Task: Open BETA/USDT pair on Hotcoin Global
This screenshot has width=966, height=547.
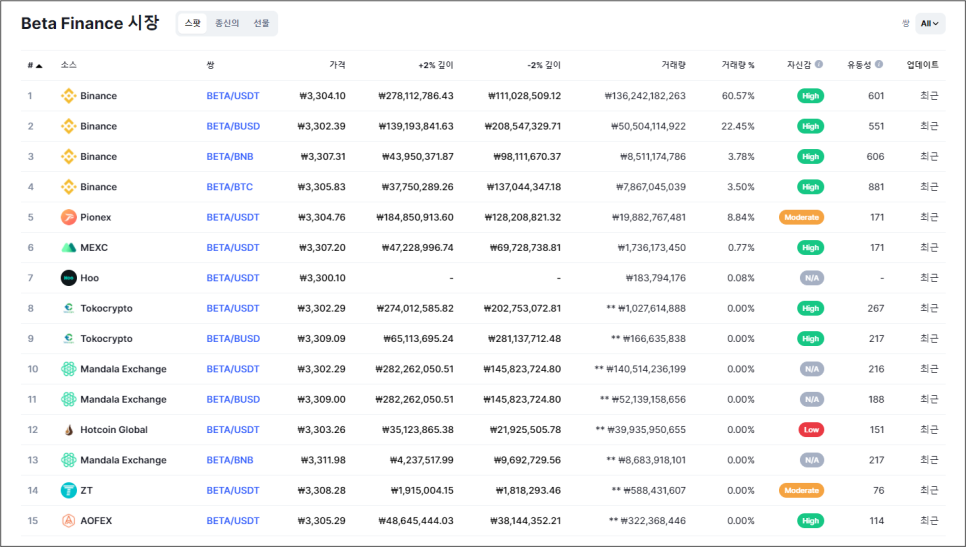Action: point(233,430)
